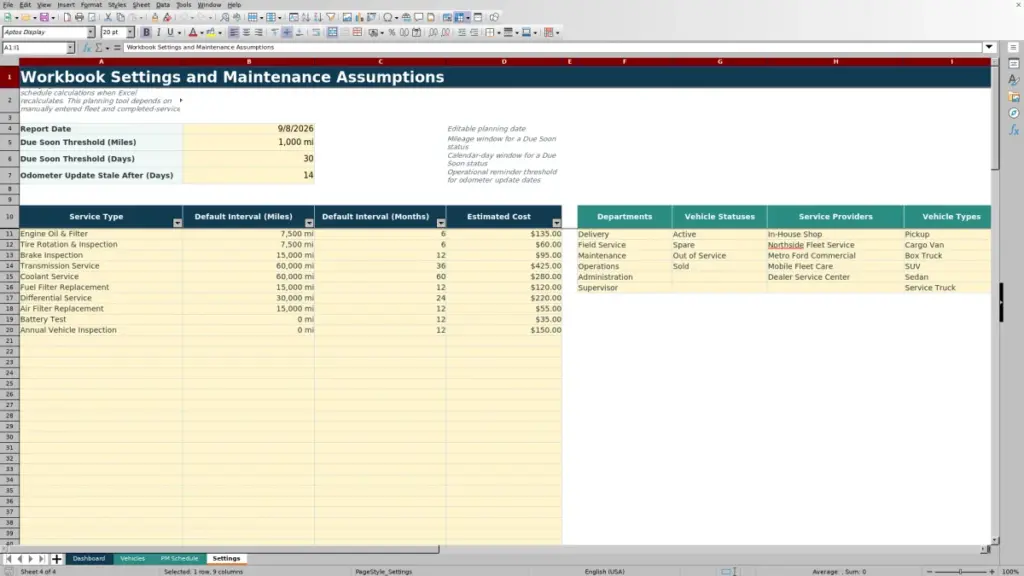Click the Service Providers header cell
This screenshot has width=1024, height=576.
tap(835, 217)
